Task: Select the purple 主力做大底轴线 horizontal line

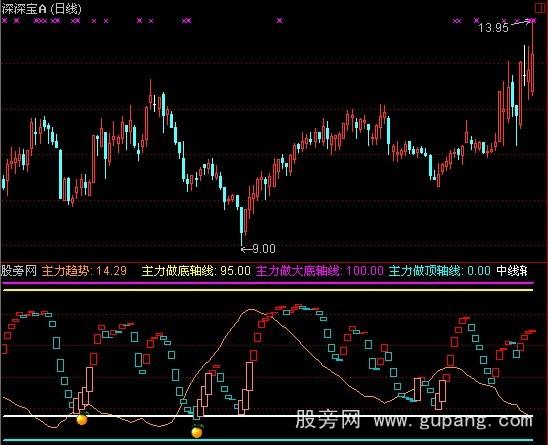Action: click(x=268, y=283)
